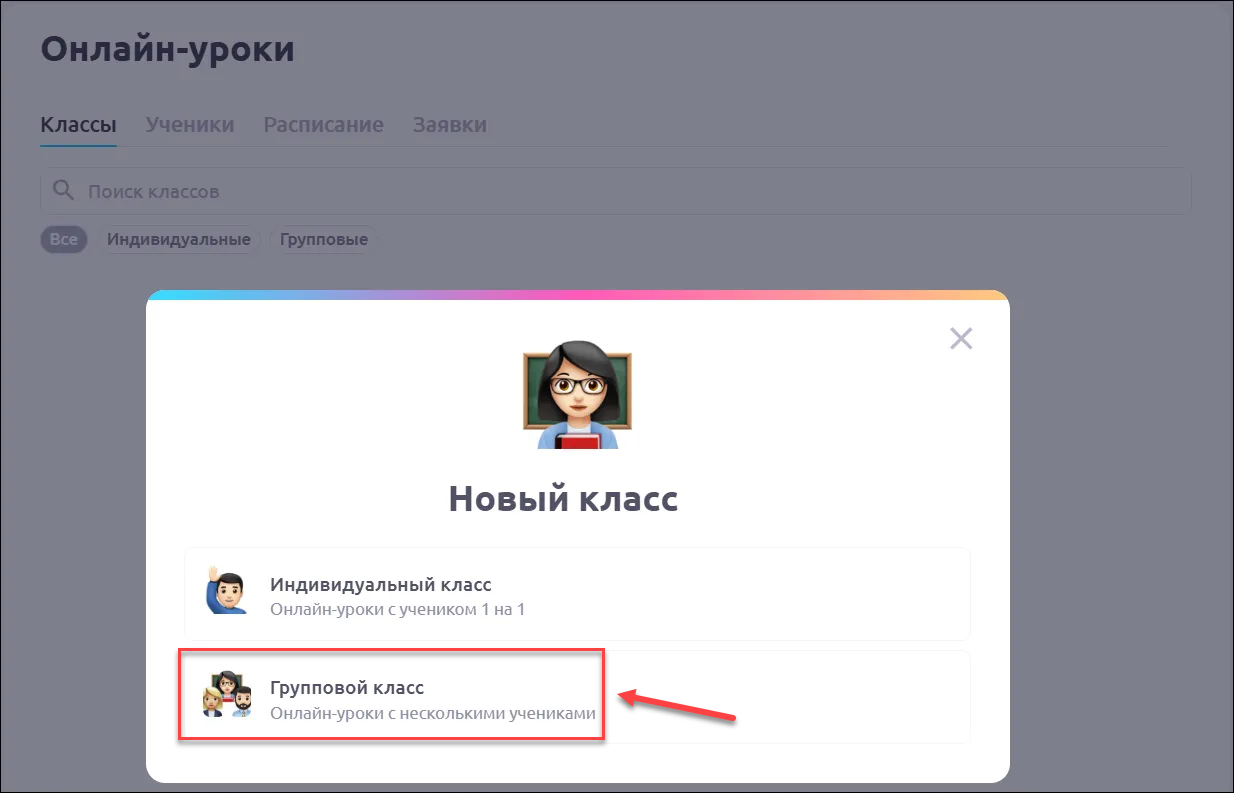Switch to the Классы tab

[78, 125]
